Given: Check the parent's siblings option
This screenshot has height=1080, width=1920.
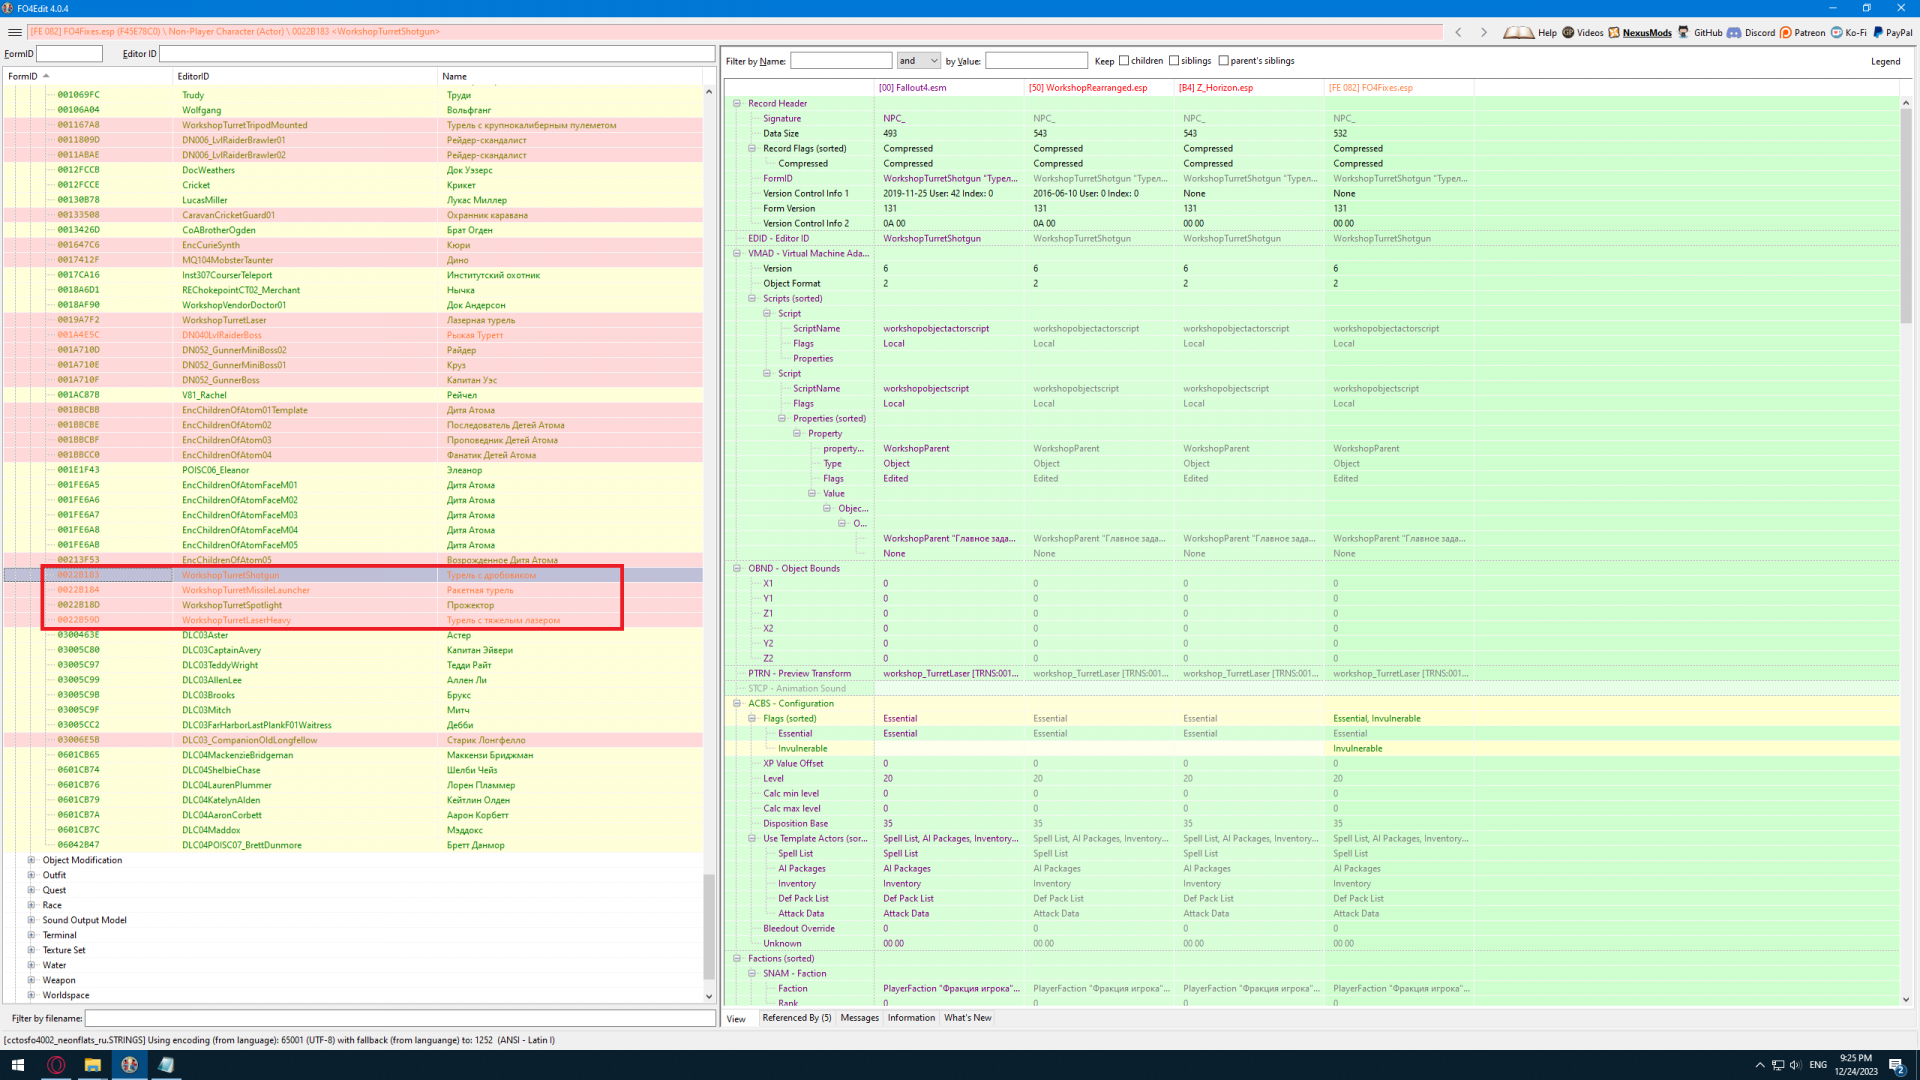Looking at the screenshot, I should point(1224,61).
